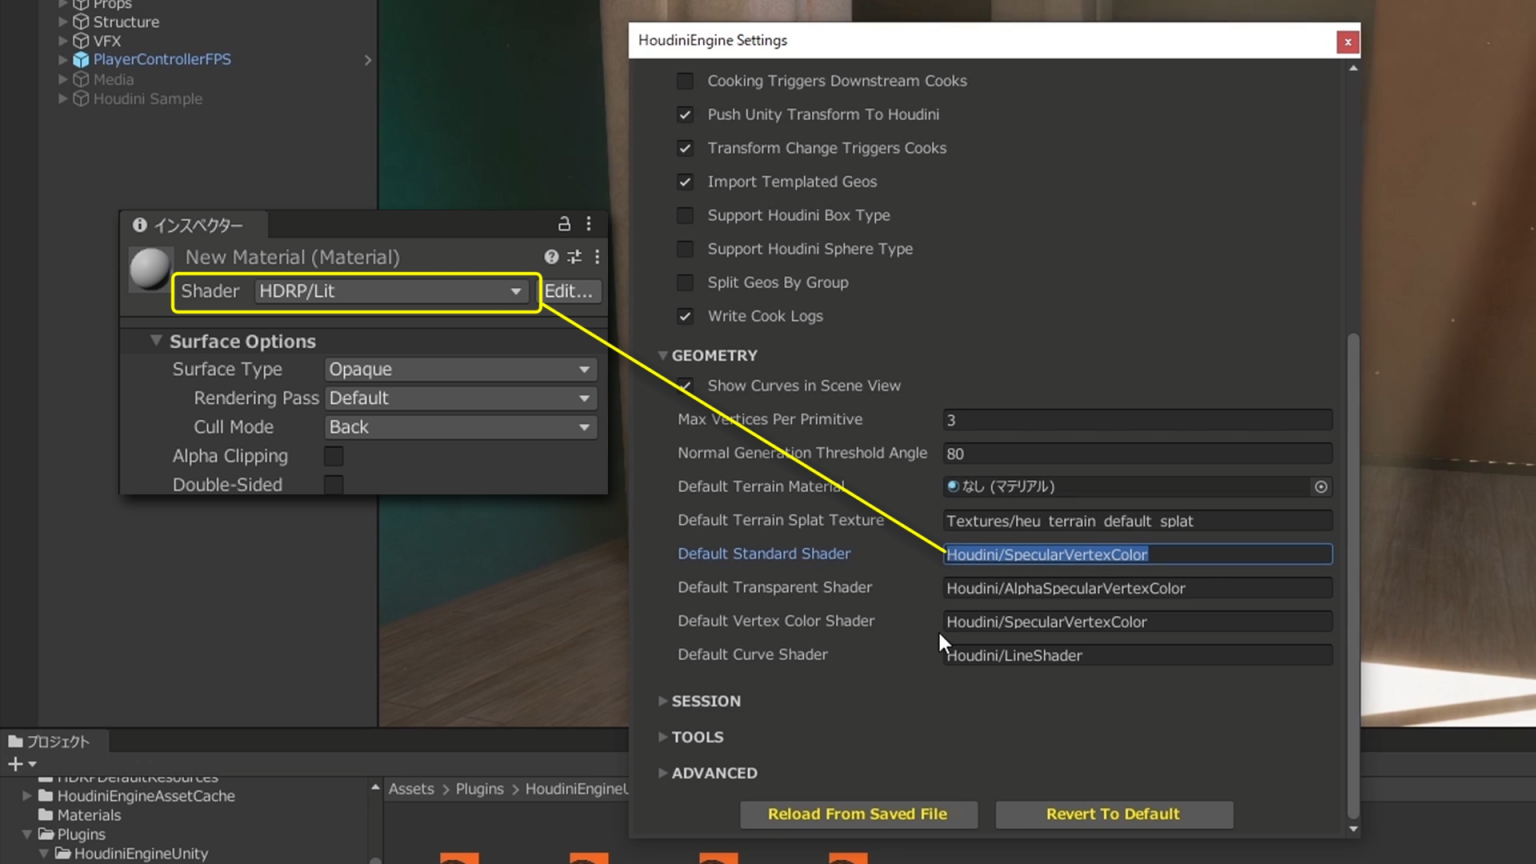Enable Cooking Triggers Downstream Cooks
This screenshot has height=864, width=1536.
click(x=685, y=81)
